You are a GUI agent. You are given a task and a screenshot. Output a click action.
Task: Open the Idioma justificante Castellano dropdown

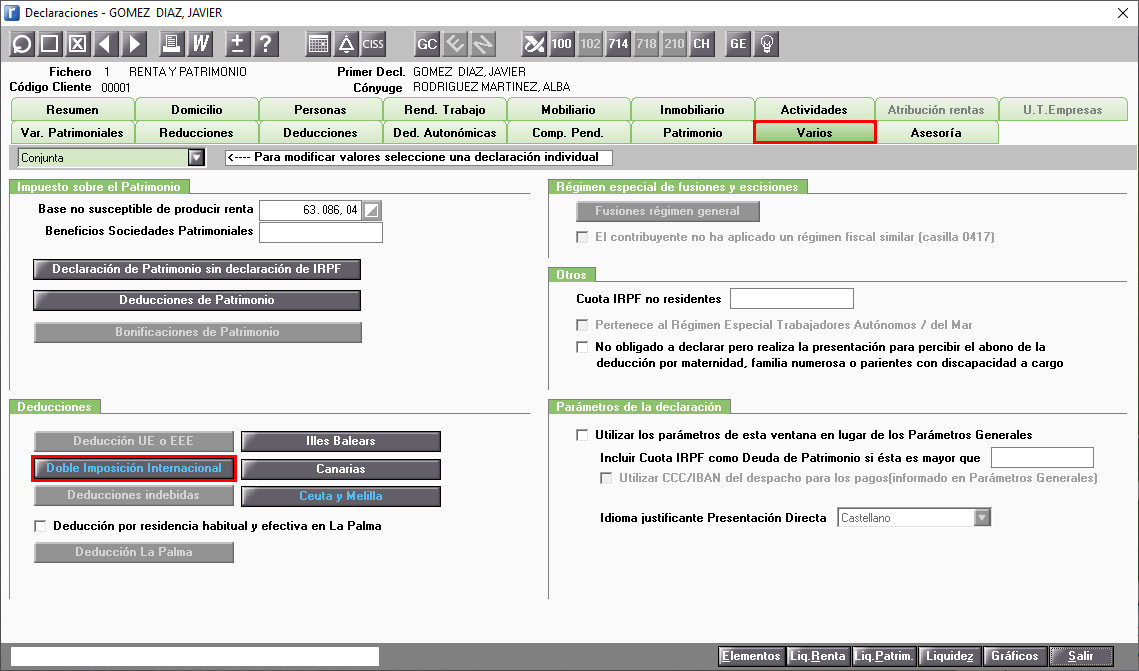pos(982,518)
